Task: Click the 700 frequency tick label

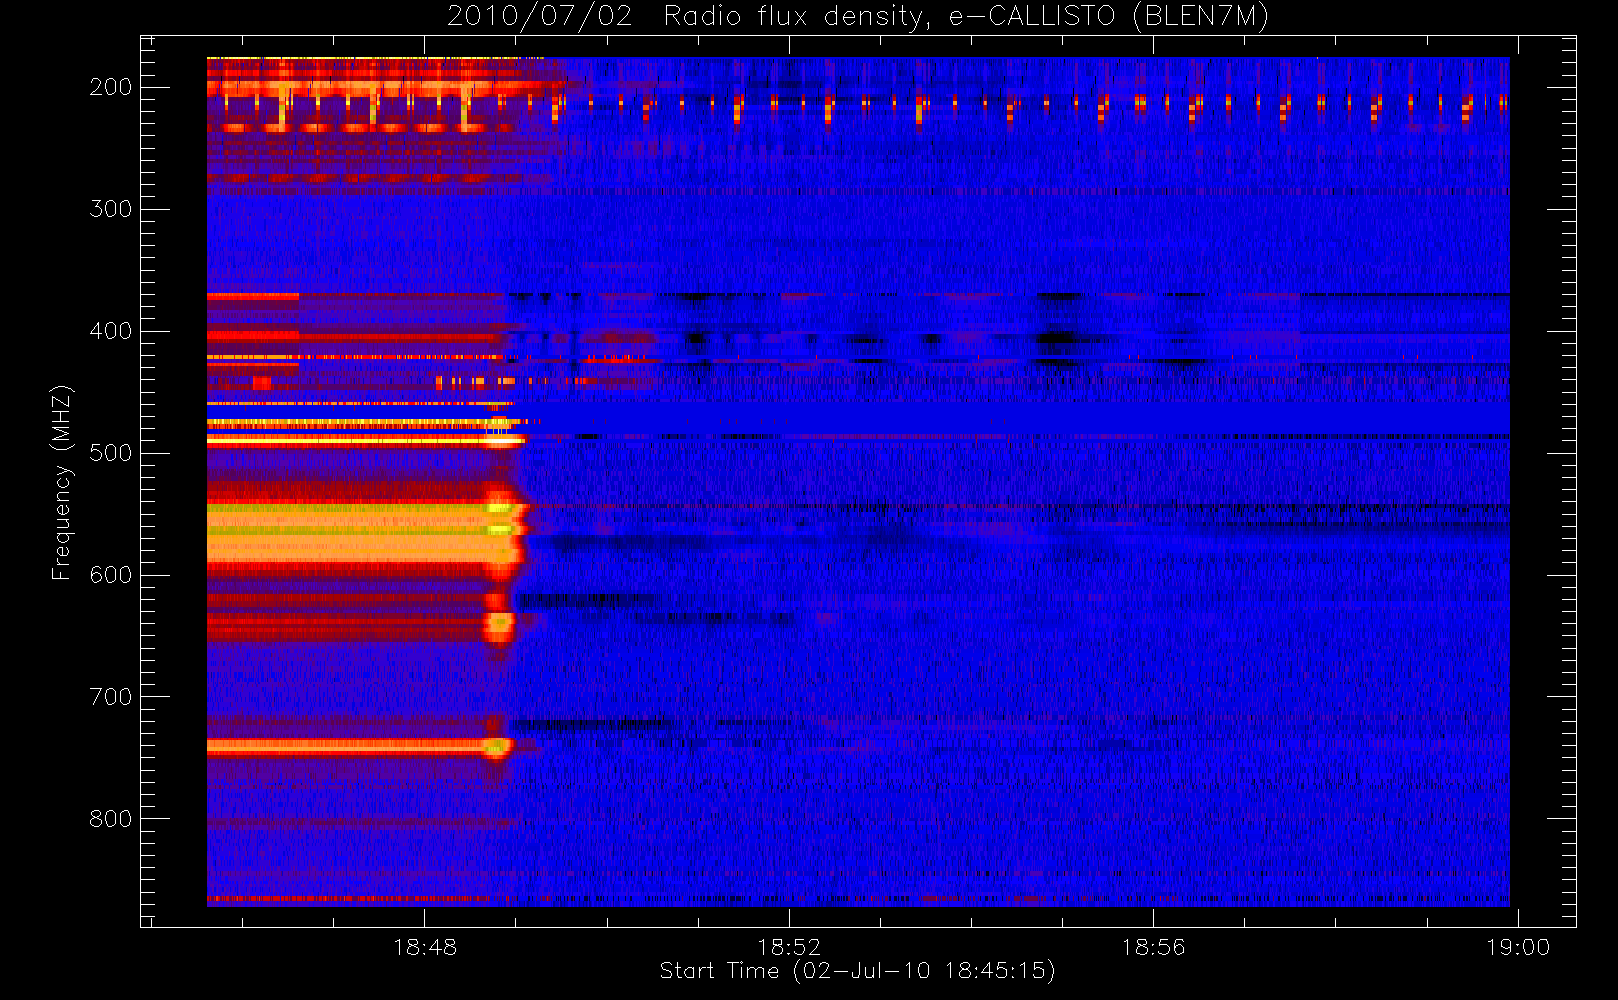Action: (111, 697)
